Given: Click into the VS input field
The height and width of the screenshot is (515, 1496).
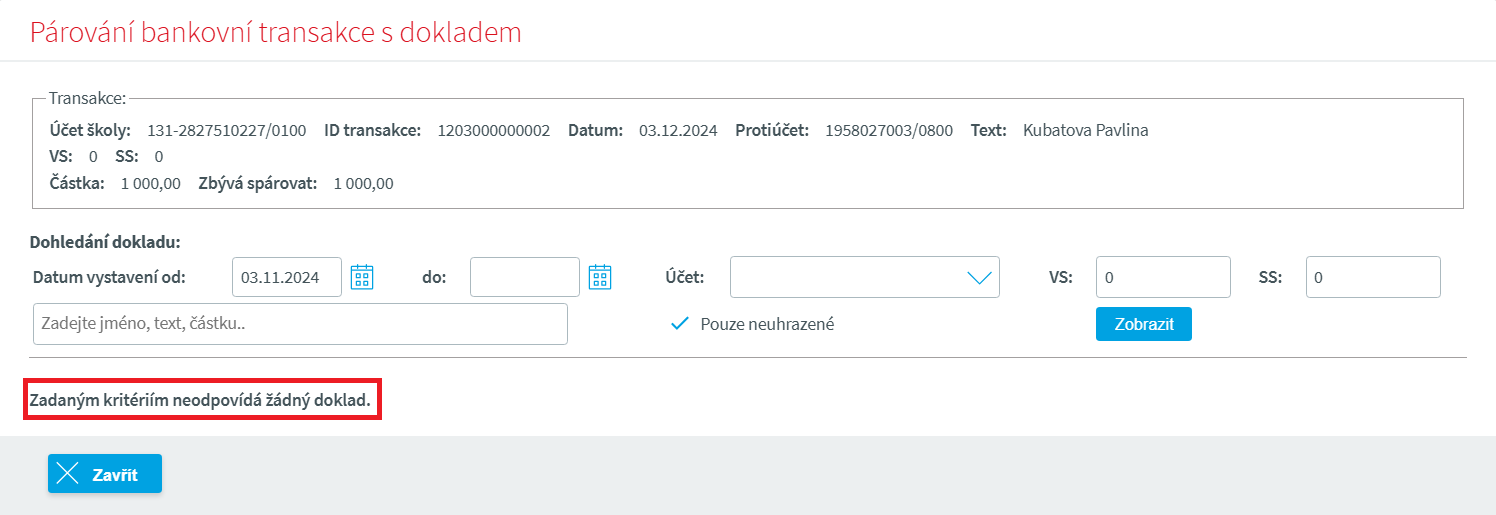Looking at the screenshot, I should [x=1162, y=278].
